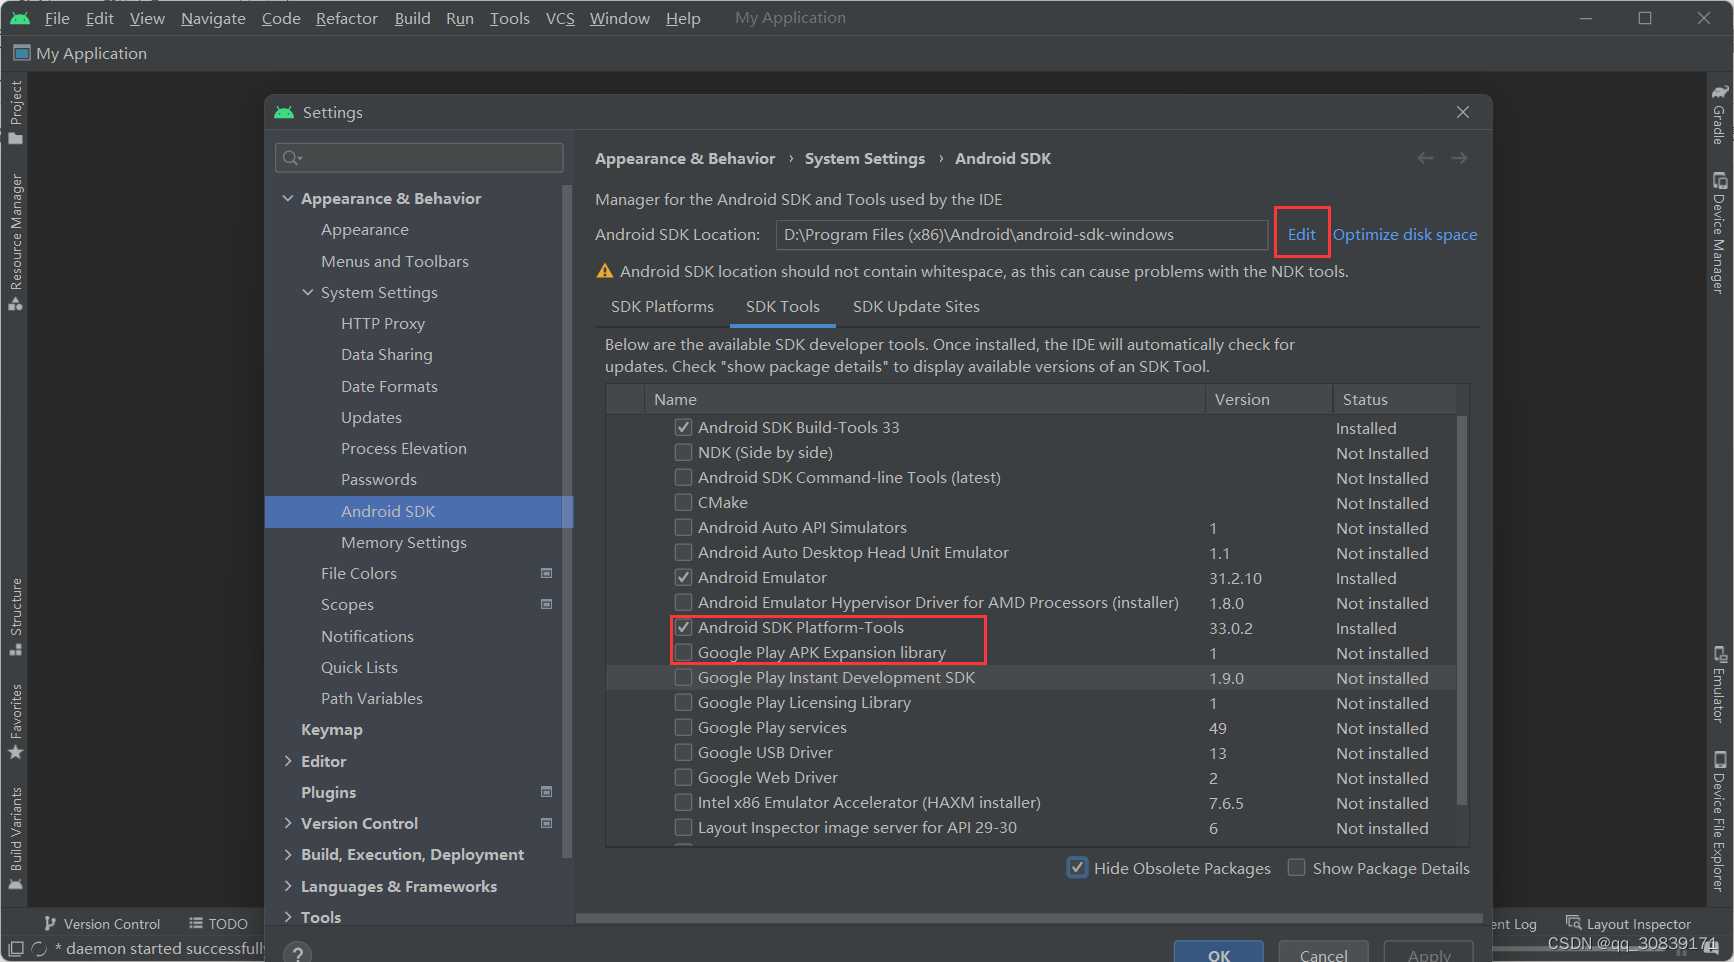Collapse the System Settings tree node
The image size is (1734, 962).
click(308, 292)
